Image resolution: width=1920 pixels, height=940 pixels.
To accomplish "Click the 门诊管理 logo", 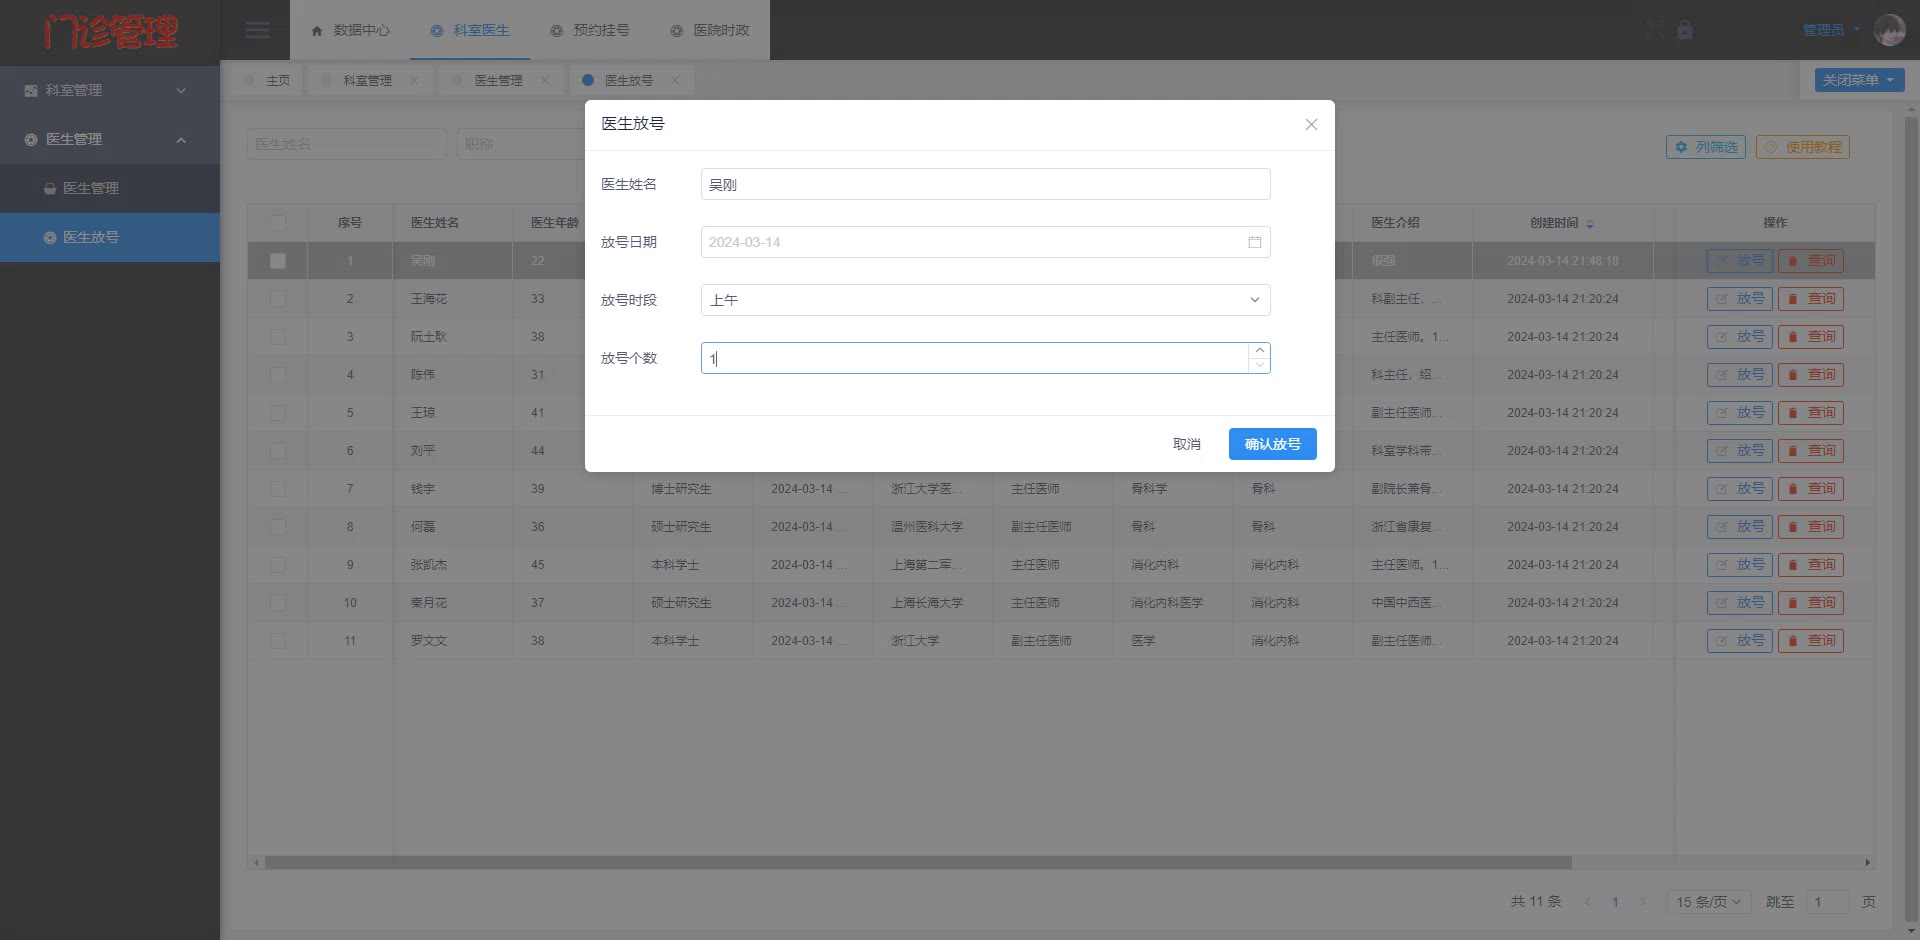I will pyautogui.click(x=110, y=32).
